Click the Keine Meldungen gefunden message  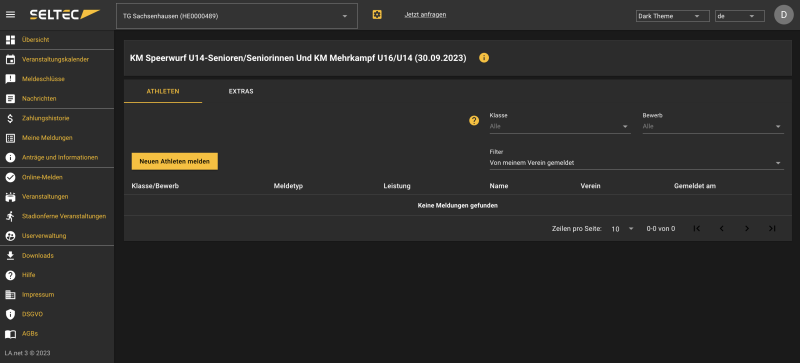(458, 205)
